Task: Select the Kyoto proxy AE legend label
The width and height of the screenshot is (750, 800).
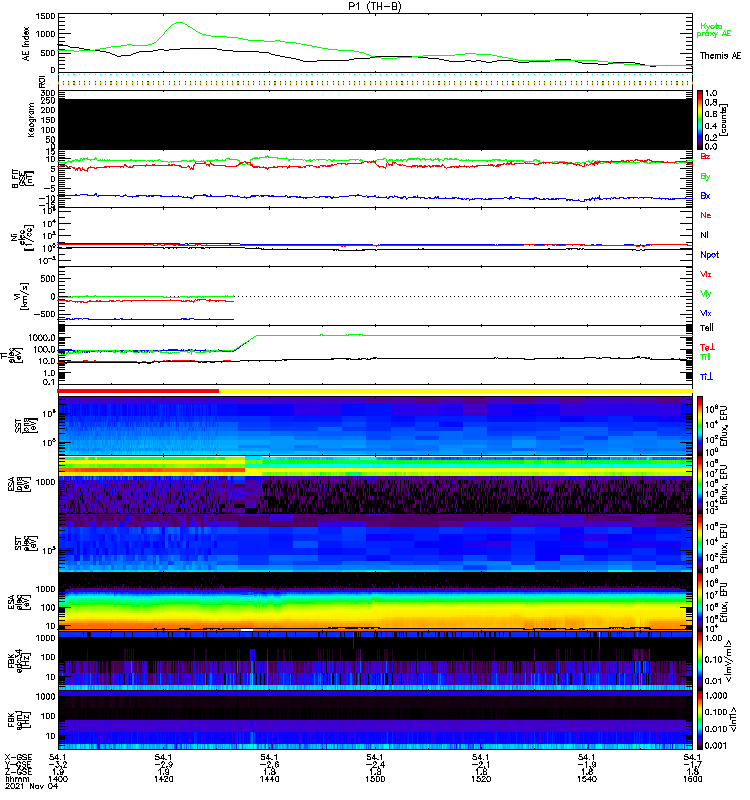Action: click(713, 30)
